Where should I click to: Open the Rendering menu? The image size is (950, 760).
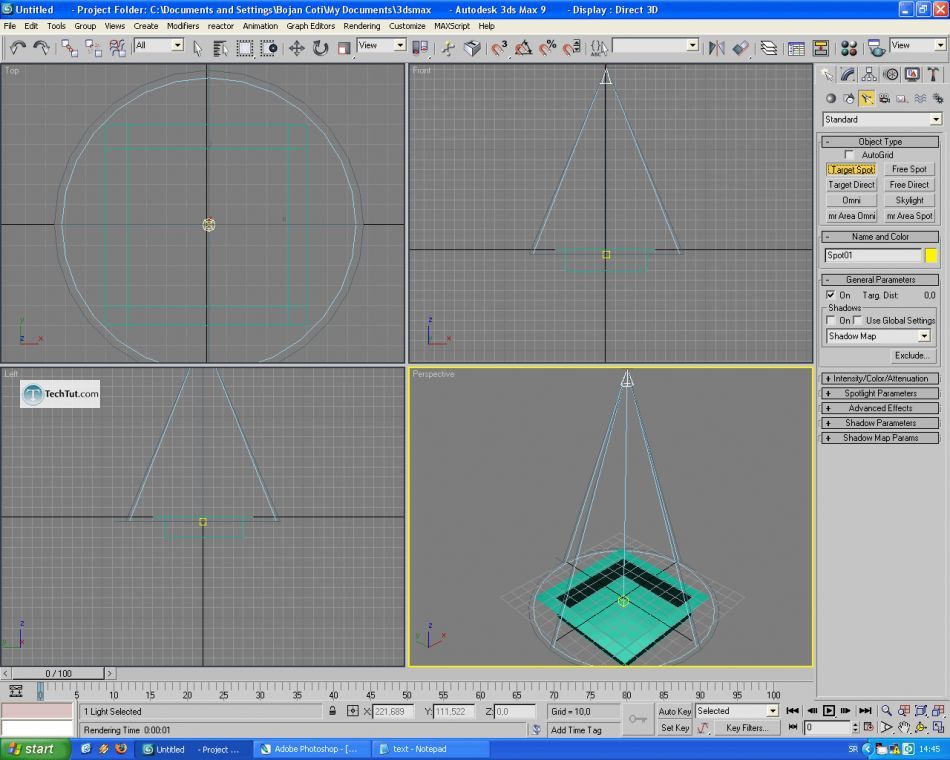pos(361,26)
